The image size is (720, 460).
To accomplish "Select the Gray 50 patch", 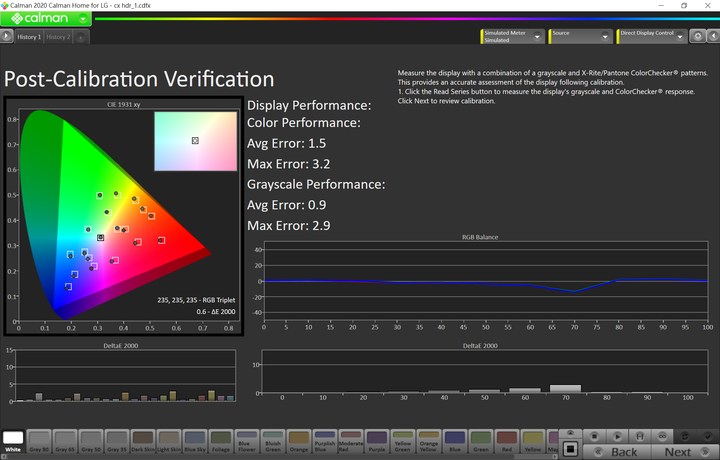I will click(91, 442).
